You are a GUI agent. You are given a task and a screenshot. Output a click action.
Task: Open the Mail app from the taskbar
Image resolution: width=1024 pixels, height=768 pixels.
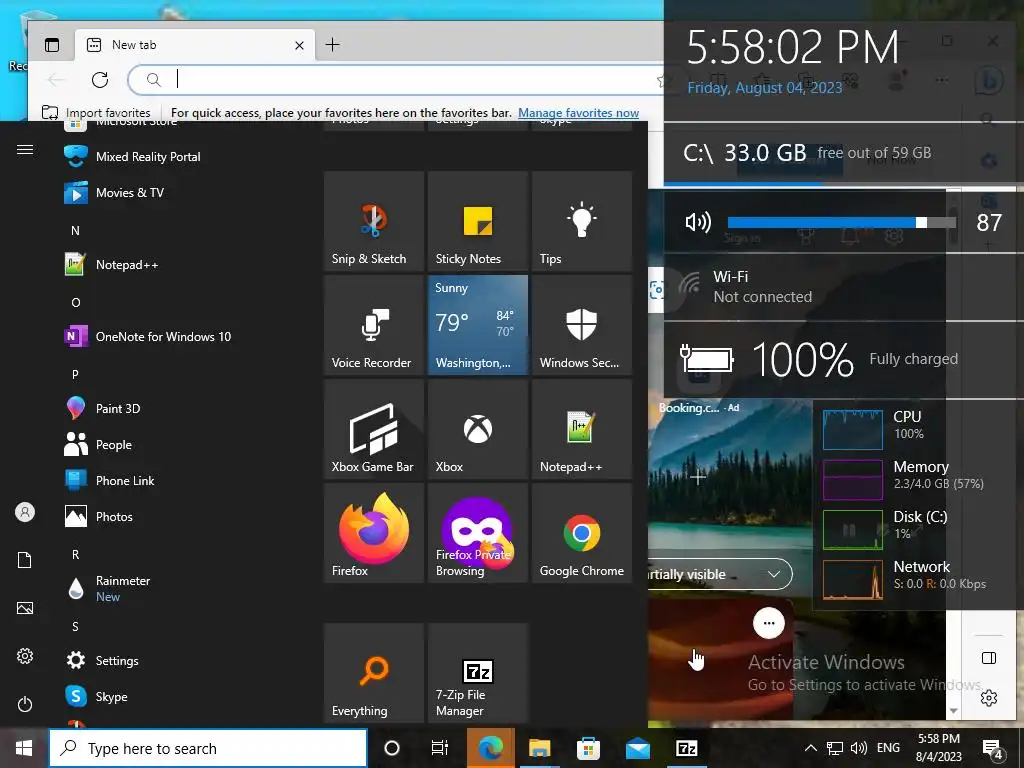click(x=637, y=748)
